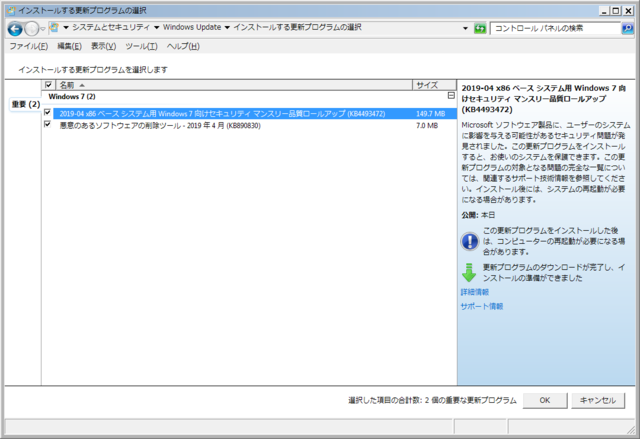The width and height of the screenshot is (640, 439).
Task: Select the 重要 (2) category tab
Action: [25, 104]
